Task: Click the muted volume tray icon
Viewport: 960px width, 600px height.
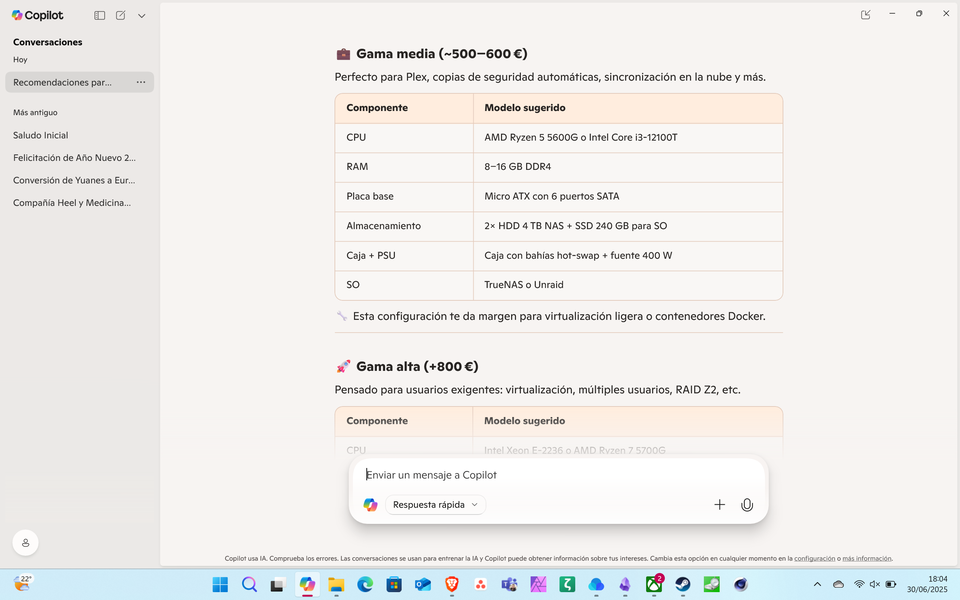Action: click(x=875, y=585)
